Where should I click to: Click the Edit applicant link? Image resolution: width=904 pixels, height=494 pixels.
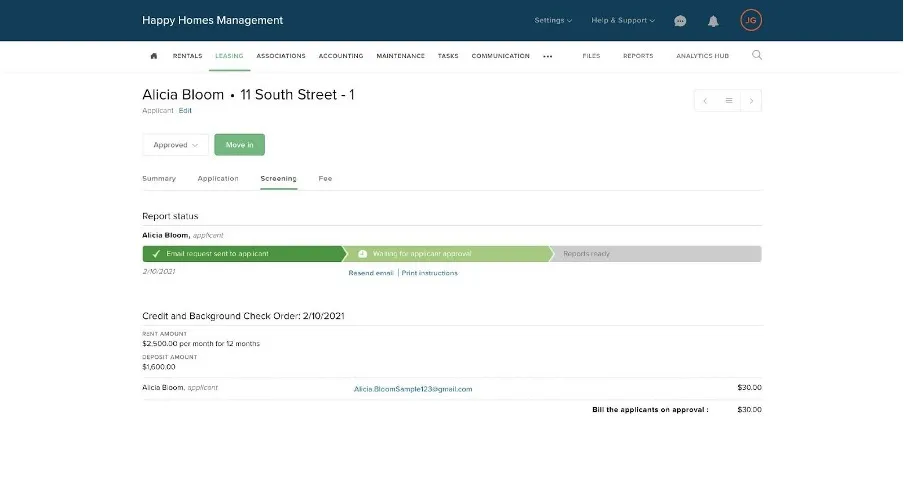(185, 111)
